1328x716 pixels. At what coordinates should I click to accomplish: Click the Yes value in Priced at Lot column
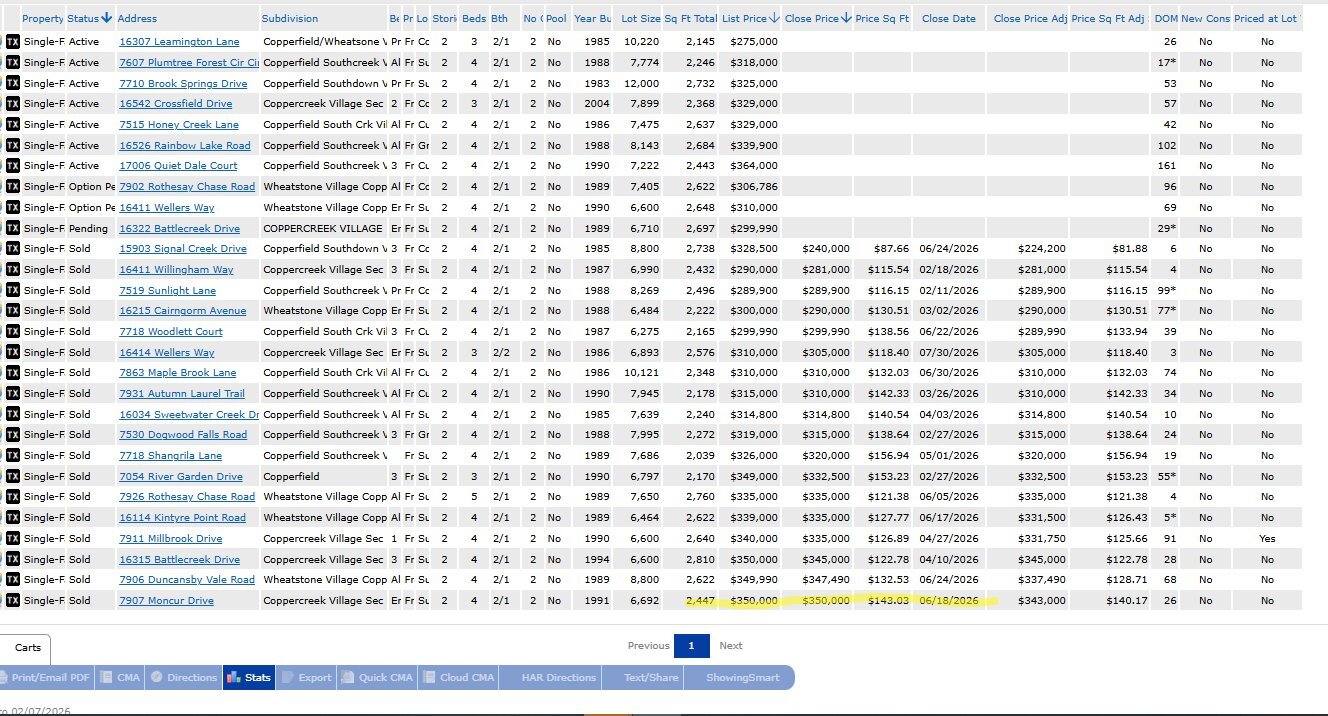(x=1267, y=538)
